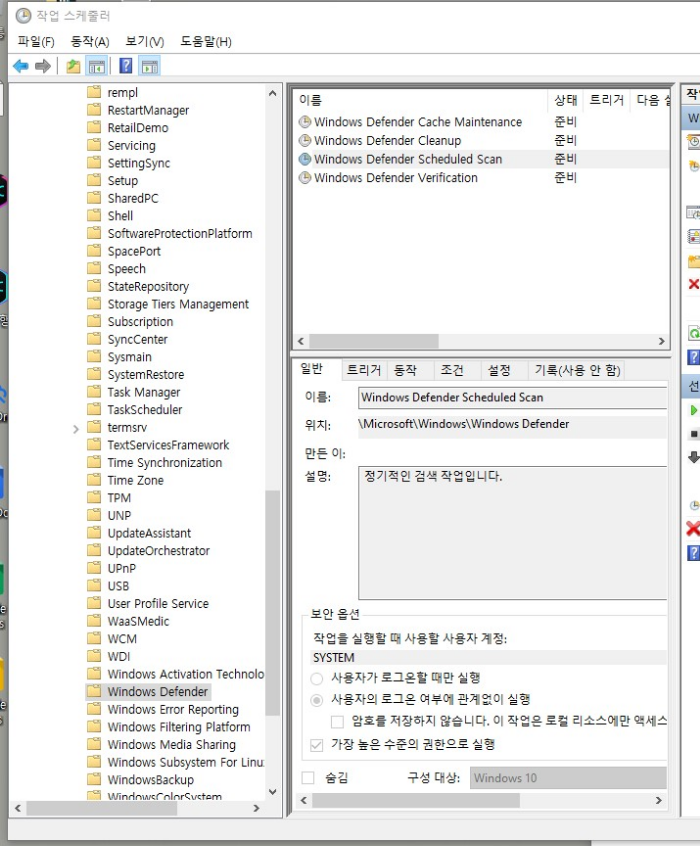Image resolution: width=700 pixels, height=846 pixels.
Task: Toggle the Show/Hide Console Tree icon
Action: 97,66
